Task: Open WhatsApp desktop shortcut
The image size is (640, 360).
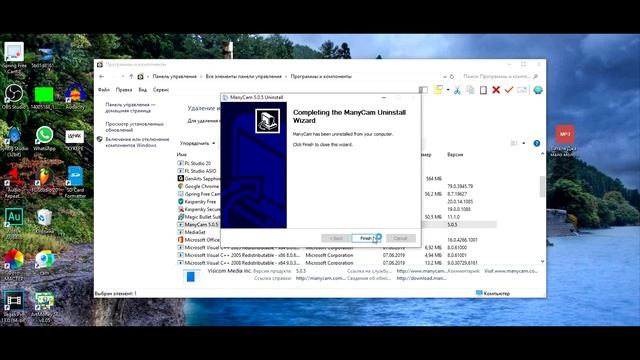Action: coord(44,139)
